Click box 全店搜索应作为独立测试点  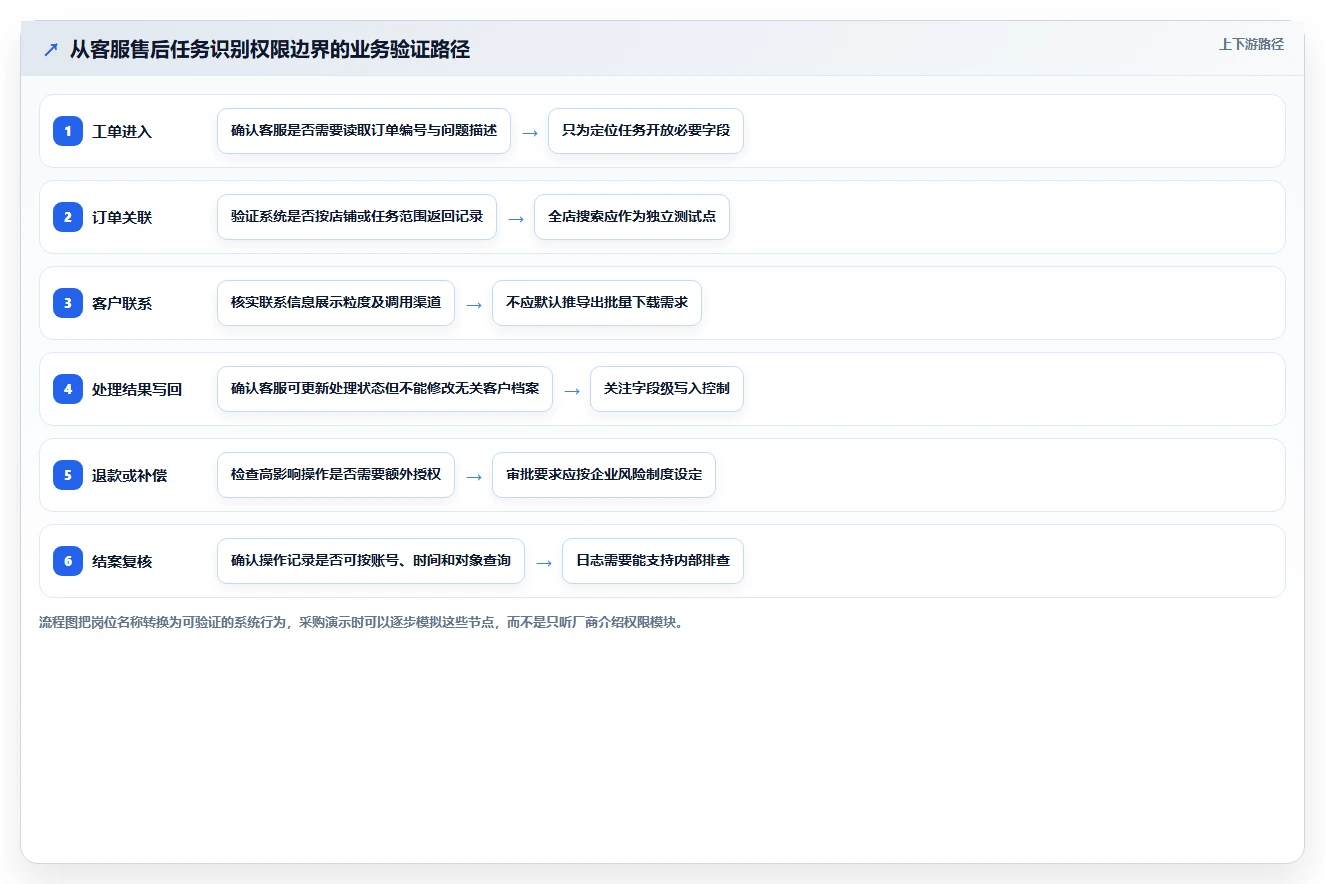632,217
